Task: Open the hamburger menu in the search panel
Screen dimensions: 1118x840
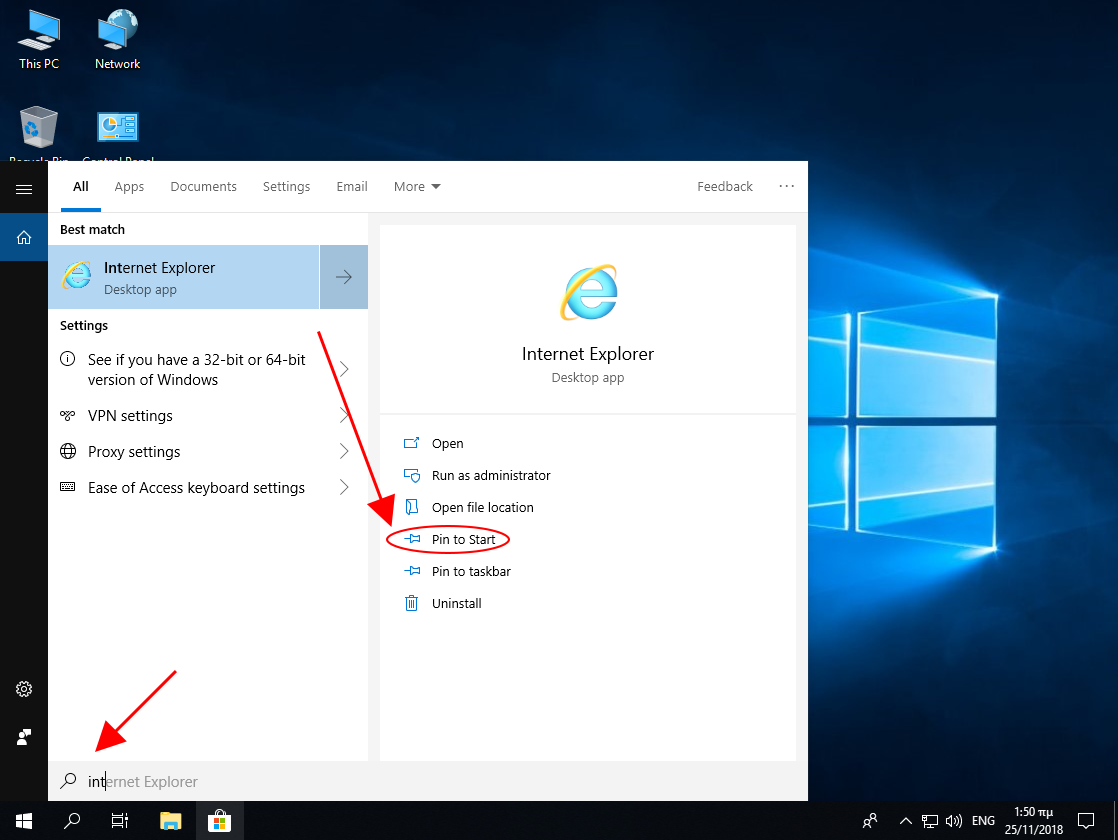Action: (24, 189)
